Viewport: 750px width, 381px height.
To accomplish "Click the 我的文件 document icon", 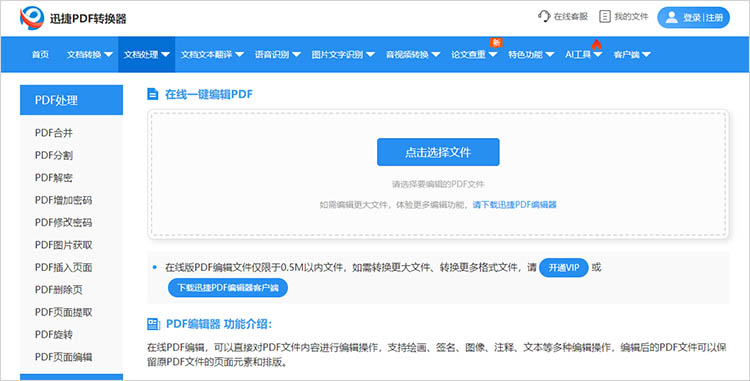I will [x=605, y=17].
